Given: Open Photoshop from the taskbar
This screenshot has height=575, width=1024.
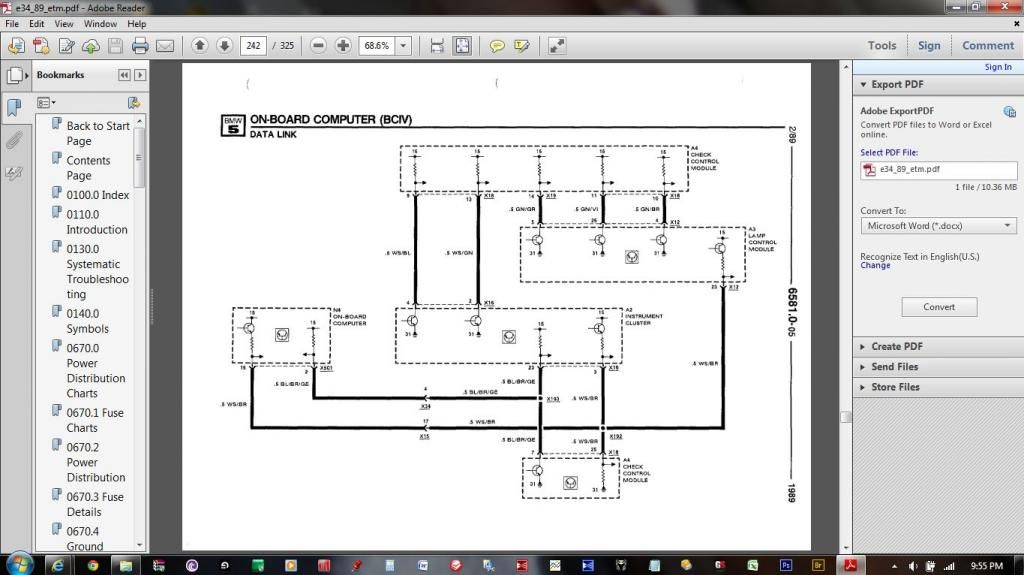Looking at the screenshot, I should [x=786, y=565].
